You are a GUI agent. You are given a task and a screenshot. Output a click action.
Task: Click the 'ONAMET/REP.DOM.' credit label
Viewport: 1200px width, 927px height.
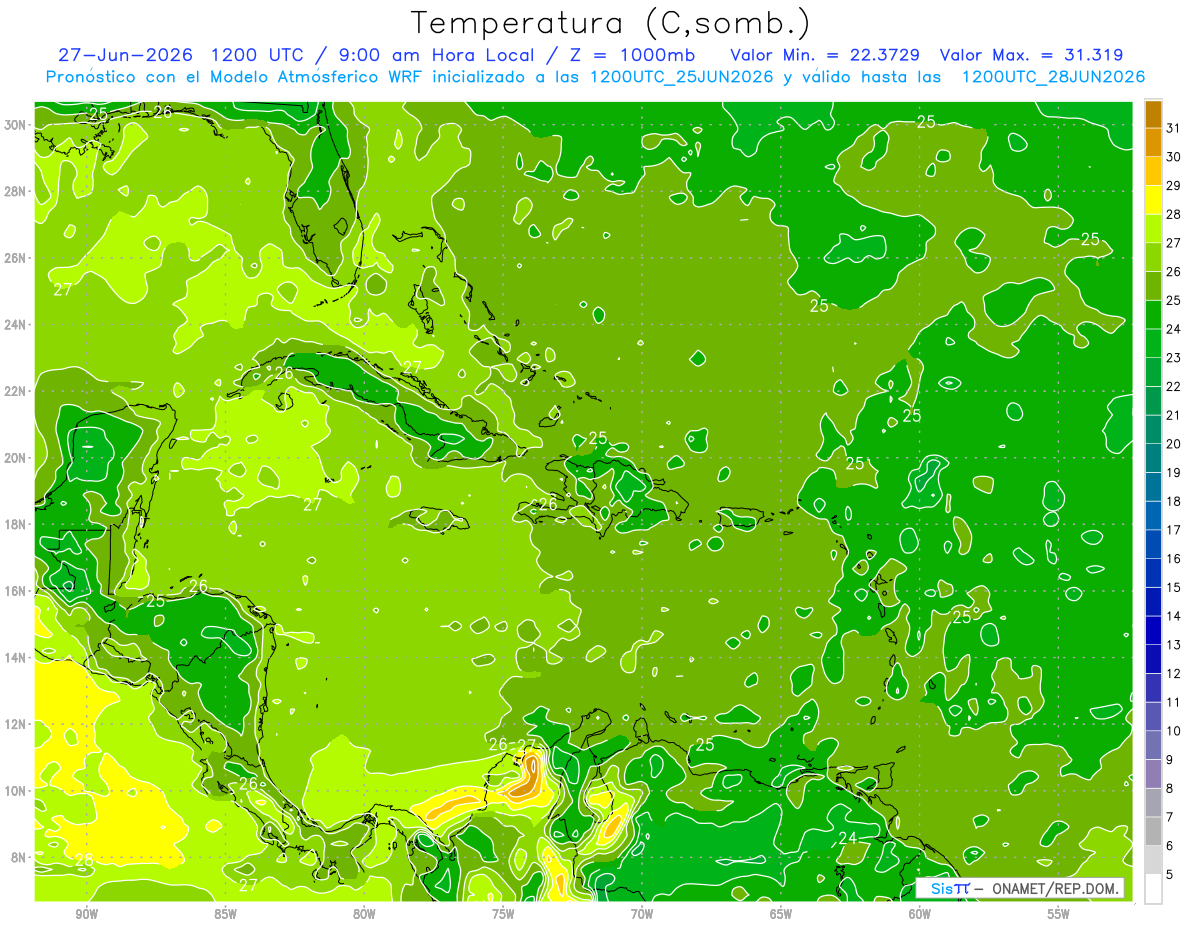tap(1056, 888)
